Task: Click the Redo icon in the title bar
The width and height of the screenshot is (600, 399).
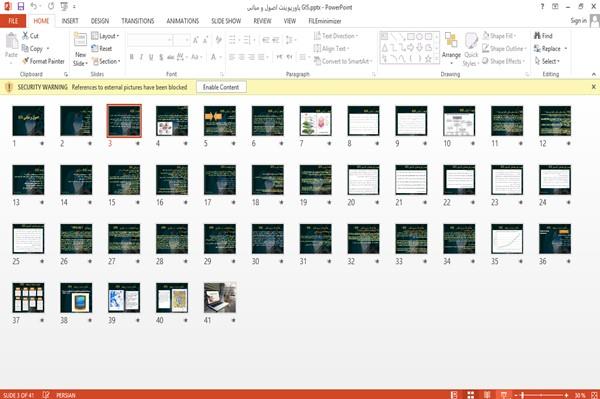Action: [51, 6]
